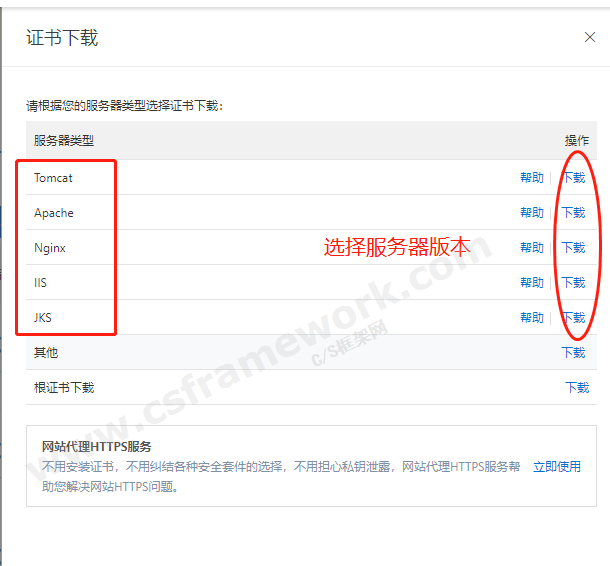The height and width of the screenshot is (566, 610).
Task: Close the 证书下载 dialog
Action: coord(589,38)
